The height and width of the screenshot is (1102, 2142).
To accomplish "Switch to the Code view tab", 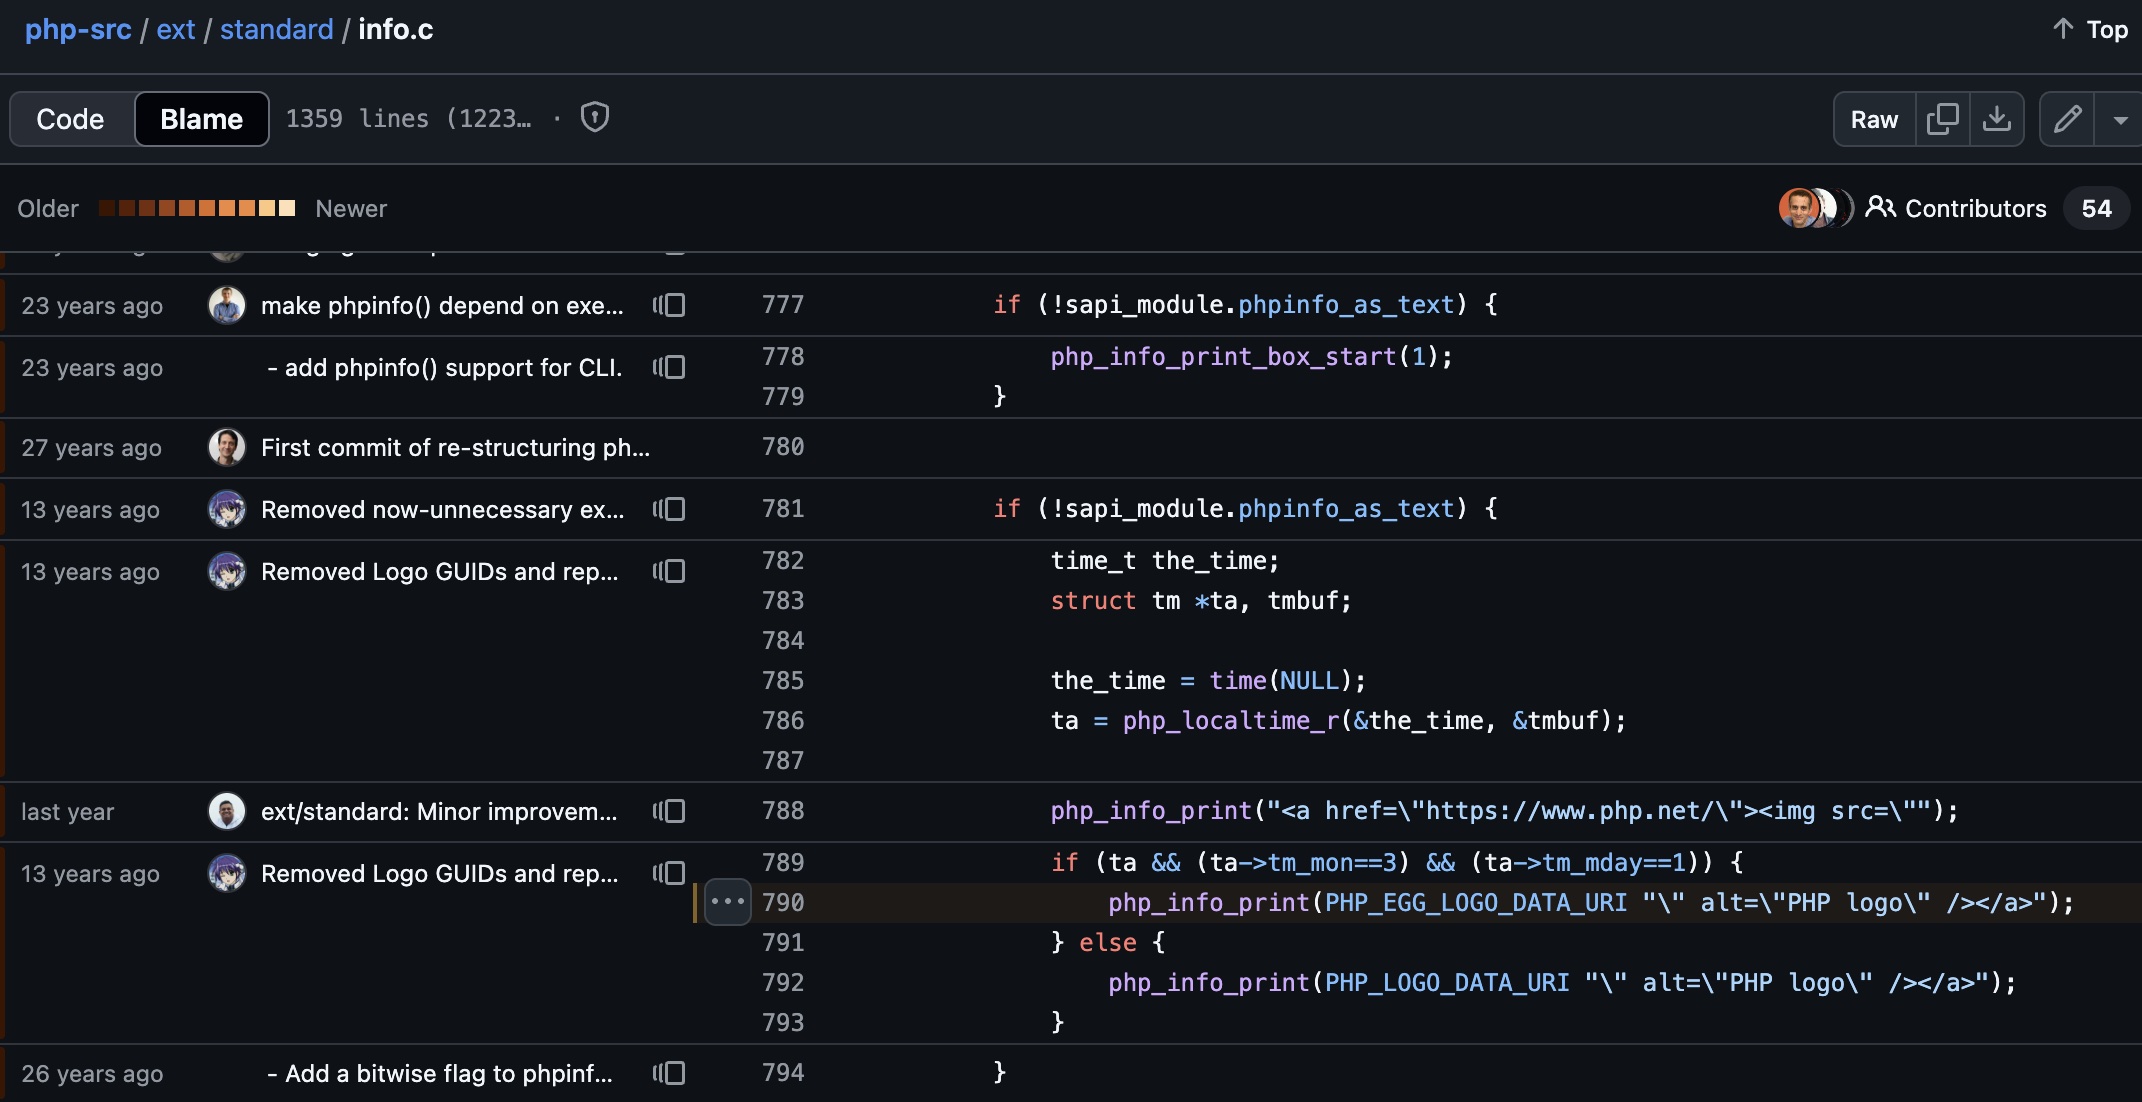I will [70, 119].
